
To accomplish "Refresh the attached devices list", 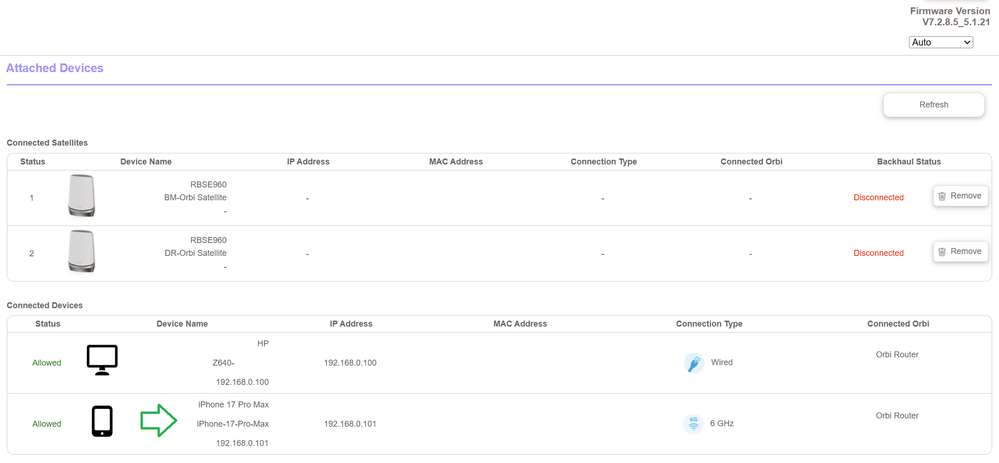I will [933, 105].
